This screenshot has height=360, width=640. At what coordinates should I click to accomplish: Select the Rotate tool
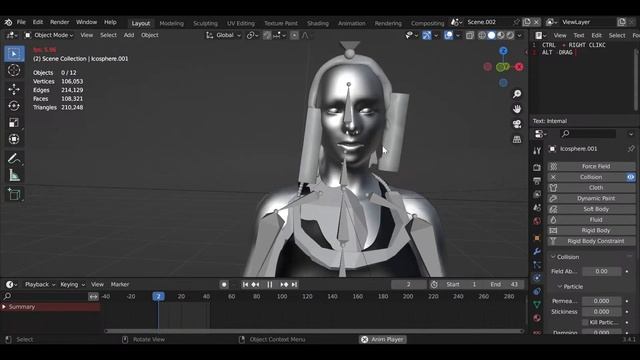(14, 106)
